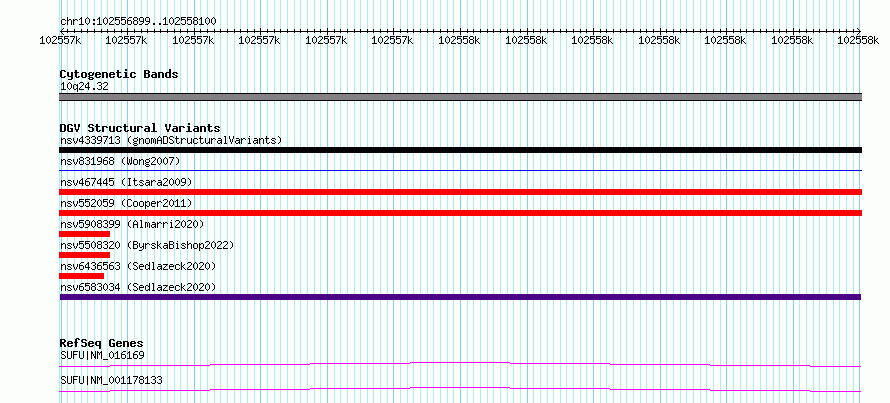Select the gray 10q24.32 cytogenetic band bar

(460, 97)
